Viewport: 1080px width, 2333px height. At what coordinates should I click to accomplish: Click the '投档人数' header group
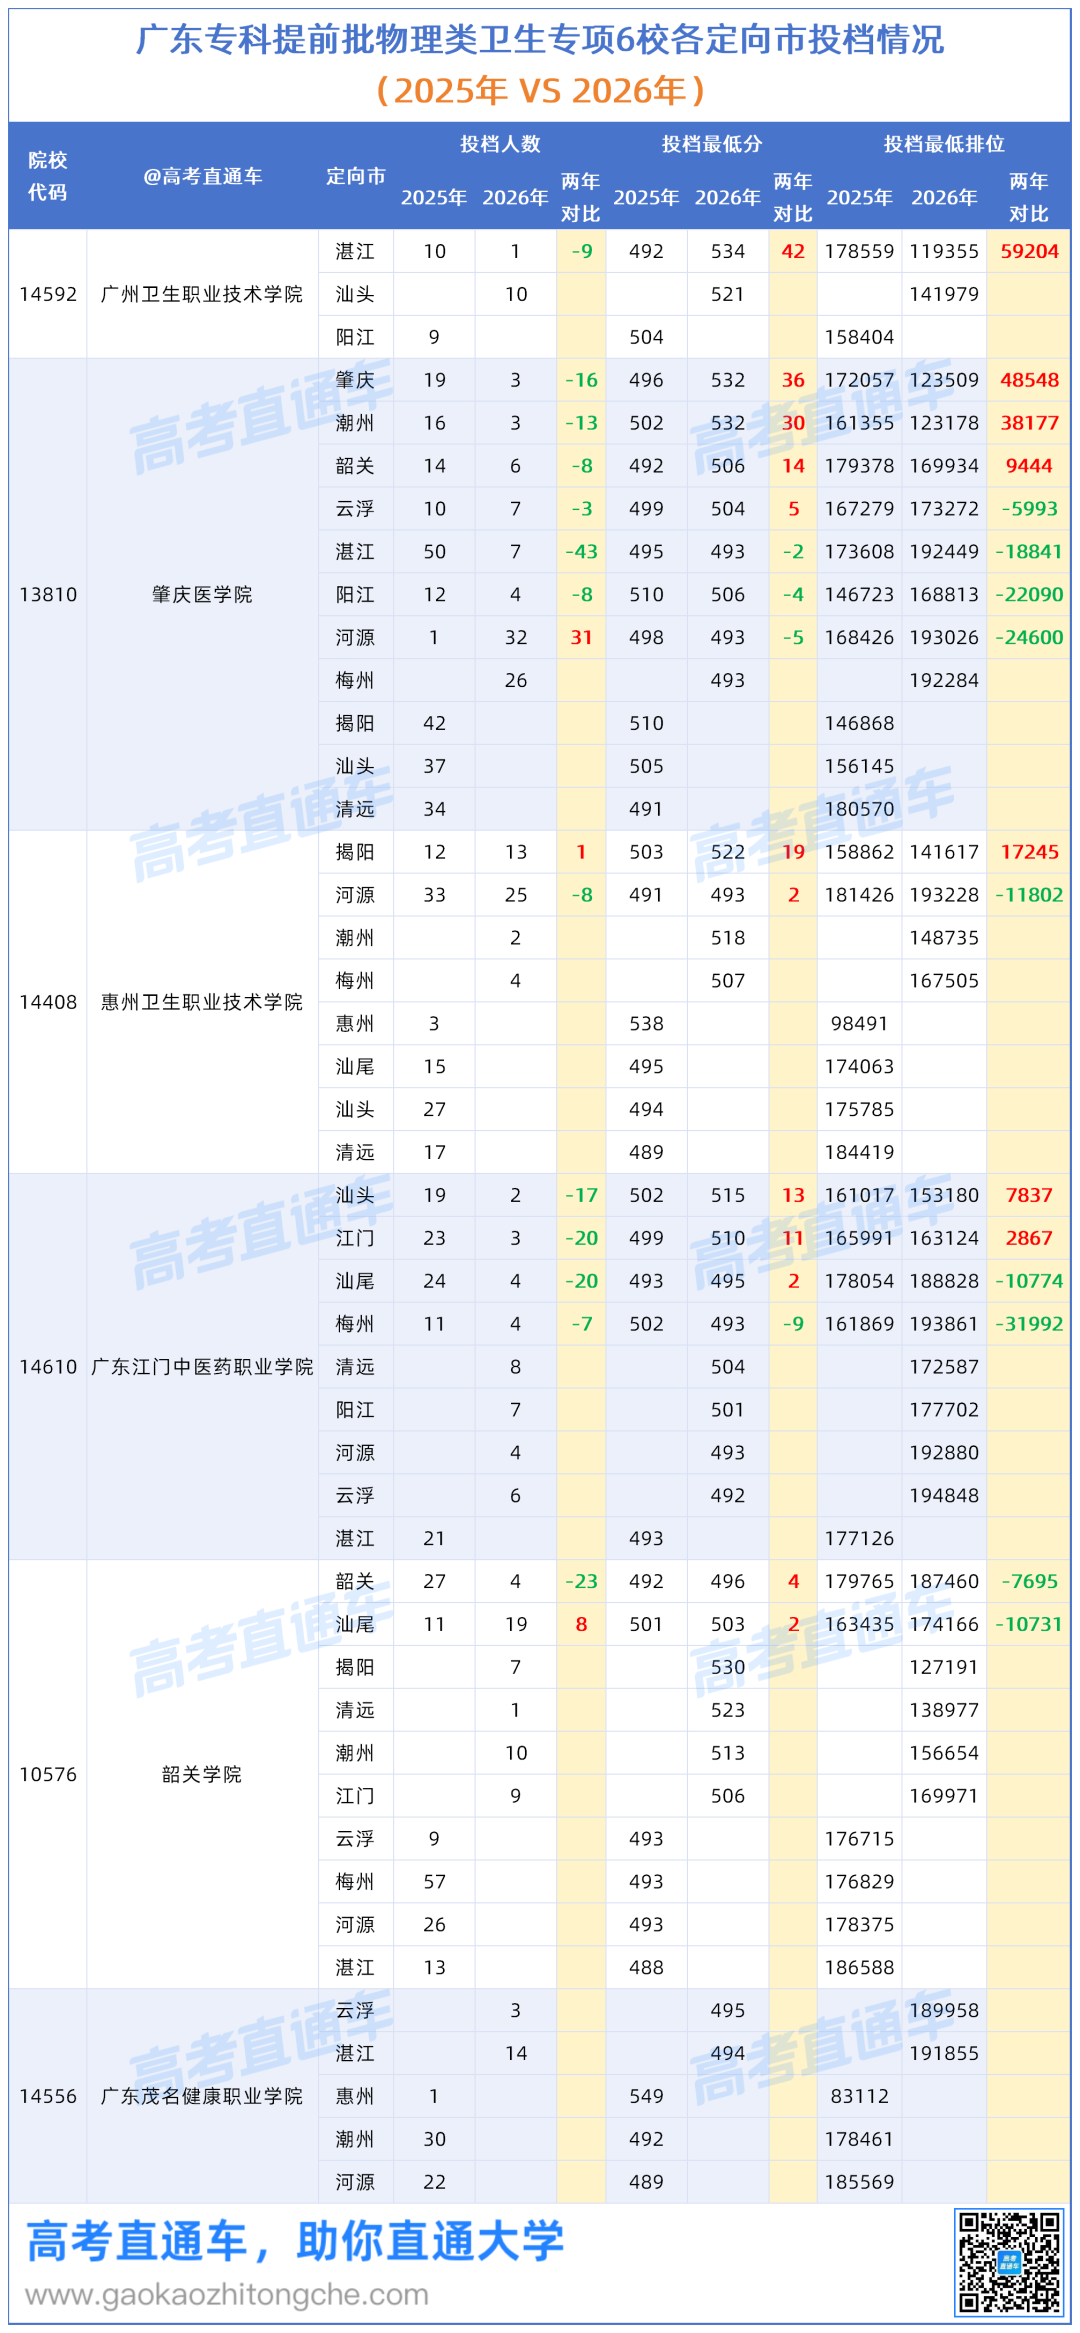[500, 144]
